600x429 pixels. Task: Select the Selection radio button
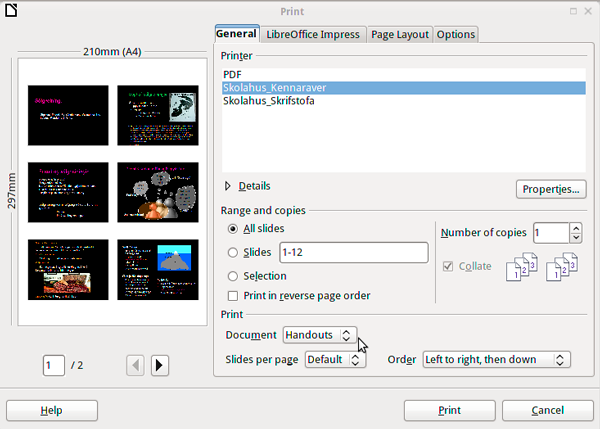tap(233, 276)
